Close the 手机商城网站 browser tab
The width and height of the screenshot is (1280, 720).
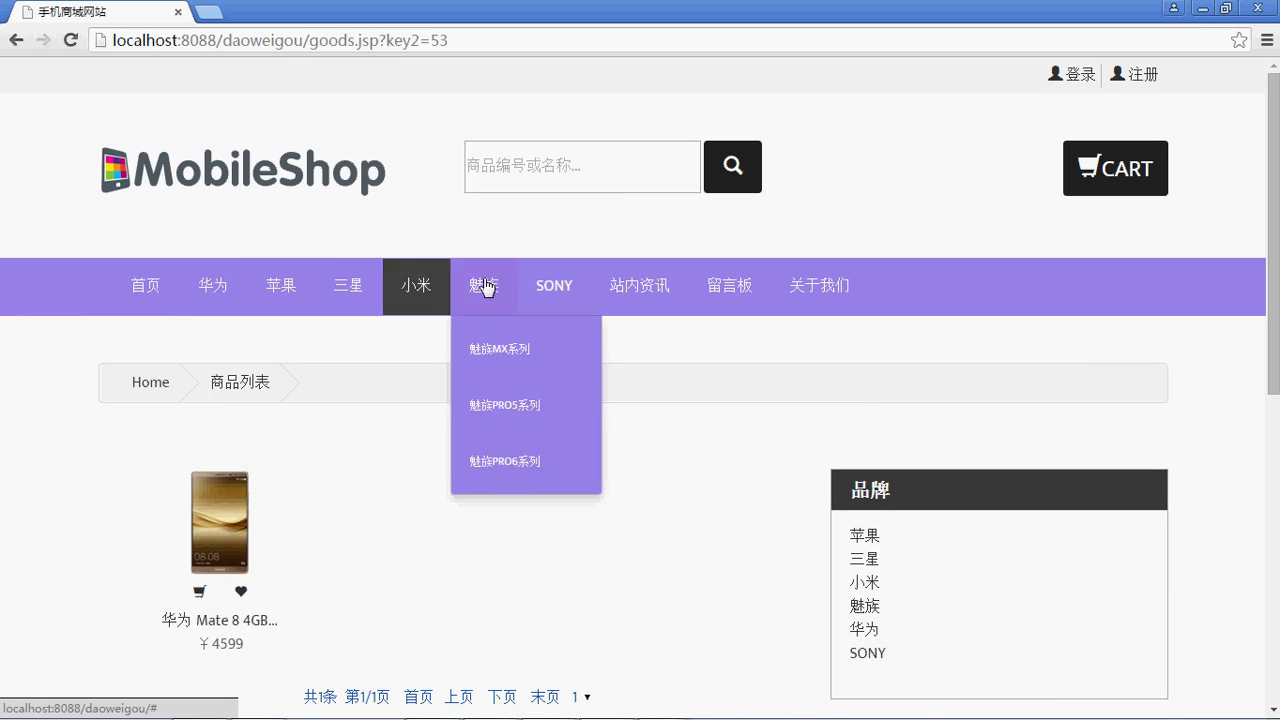(x=179, y=12)
